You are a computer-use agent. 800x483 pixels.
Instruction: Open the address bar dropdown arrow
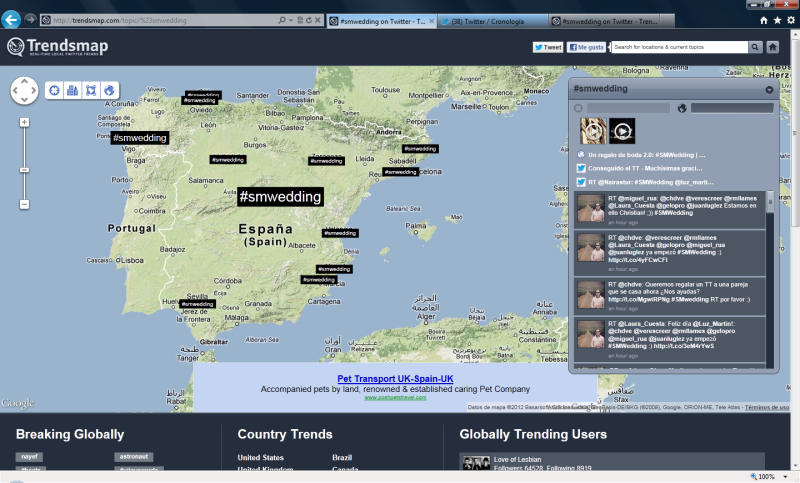tap(291, 20)
